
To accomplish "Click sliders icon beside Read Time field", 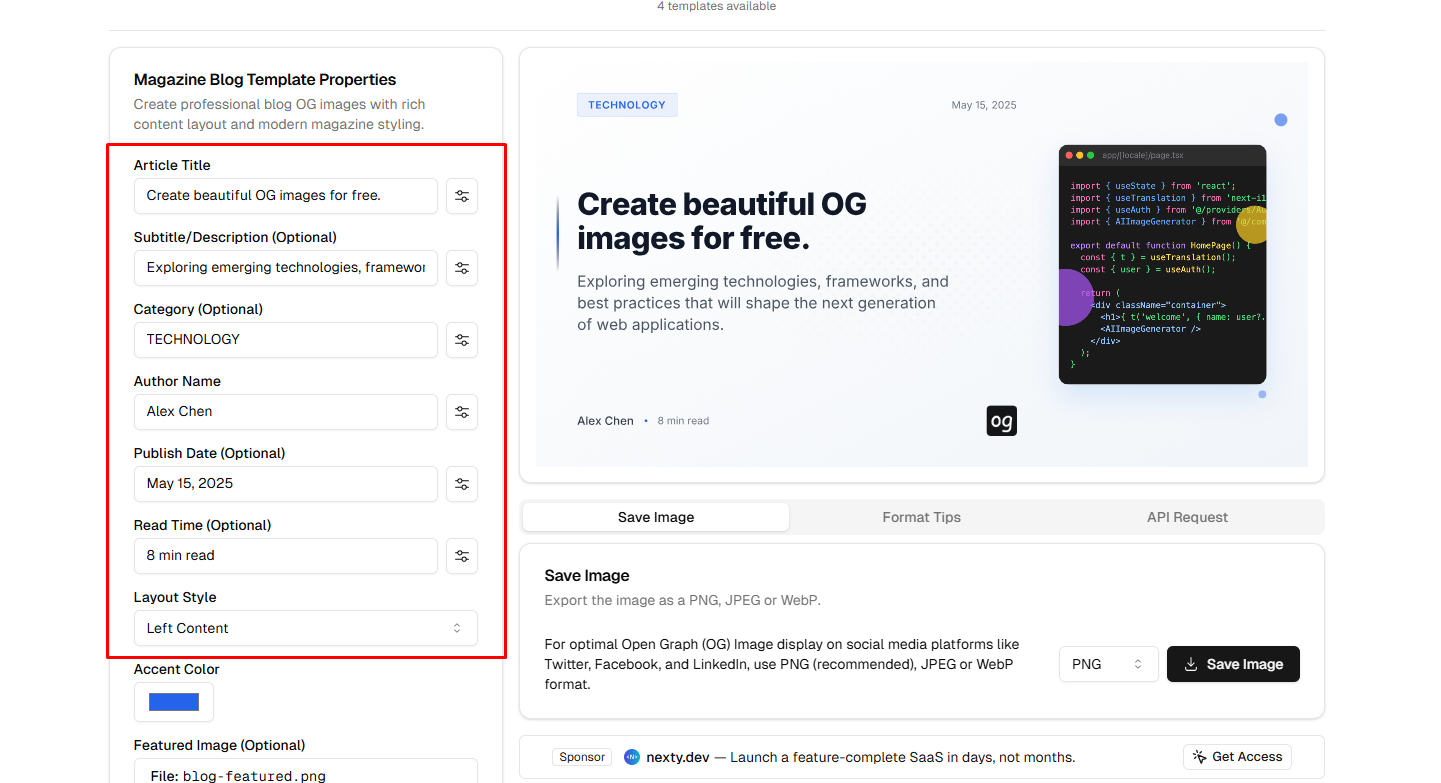I will (x=462, y=556).
